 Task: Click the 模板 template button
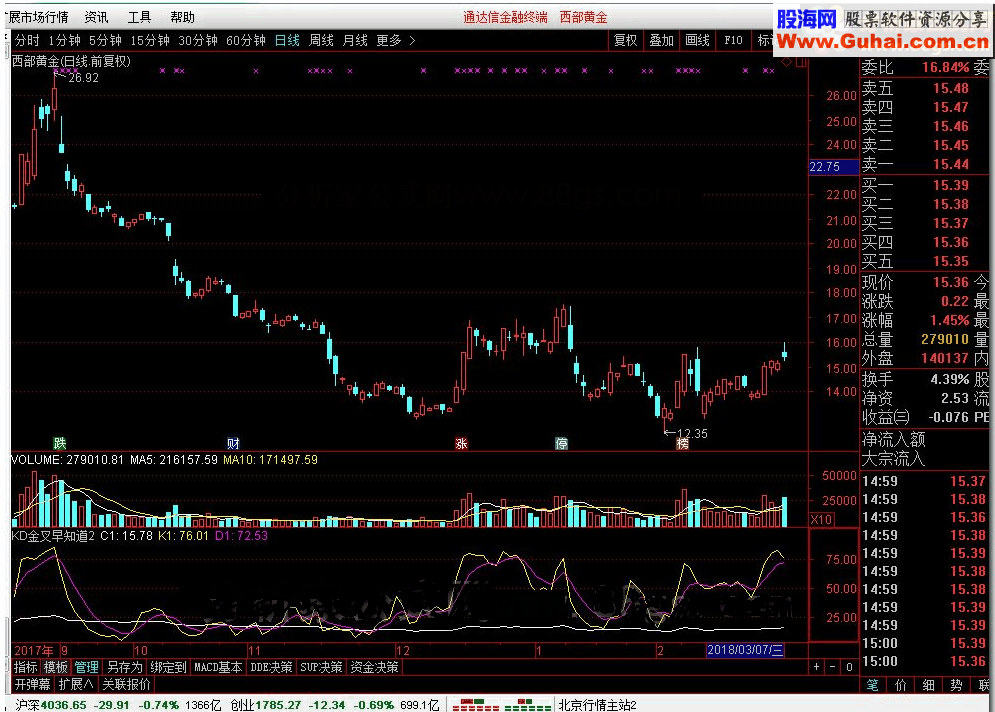click(56, 667)
